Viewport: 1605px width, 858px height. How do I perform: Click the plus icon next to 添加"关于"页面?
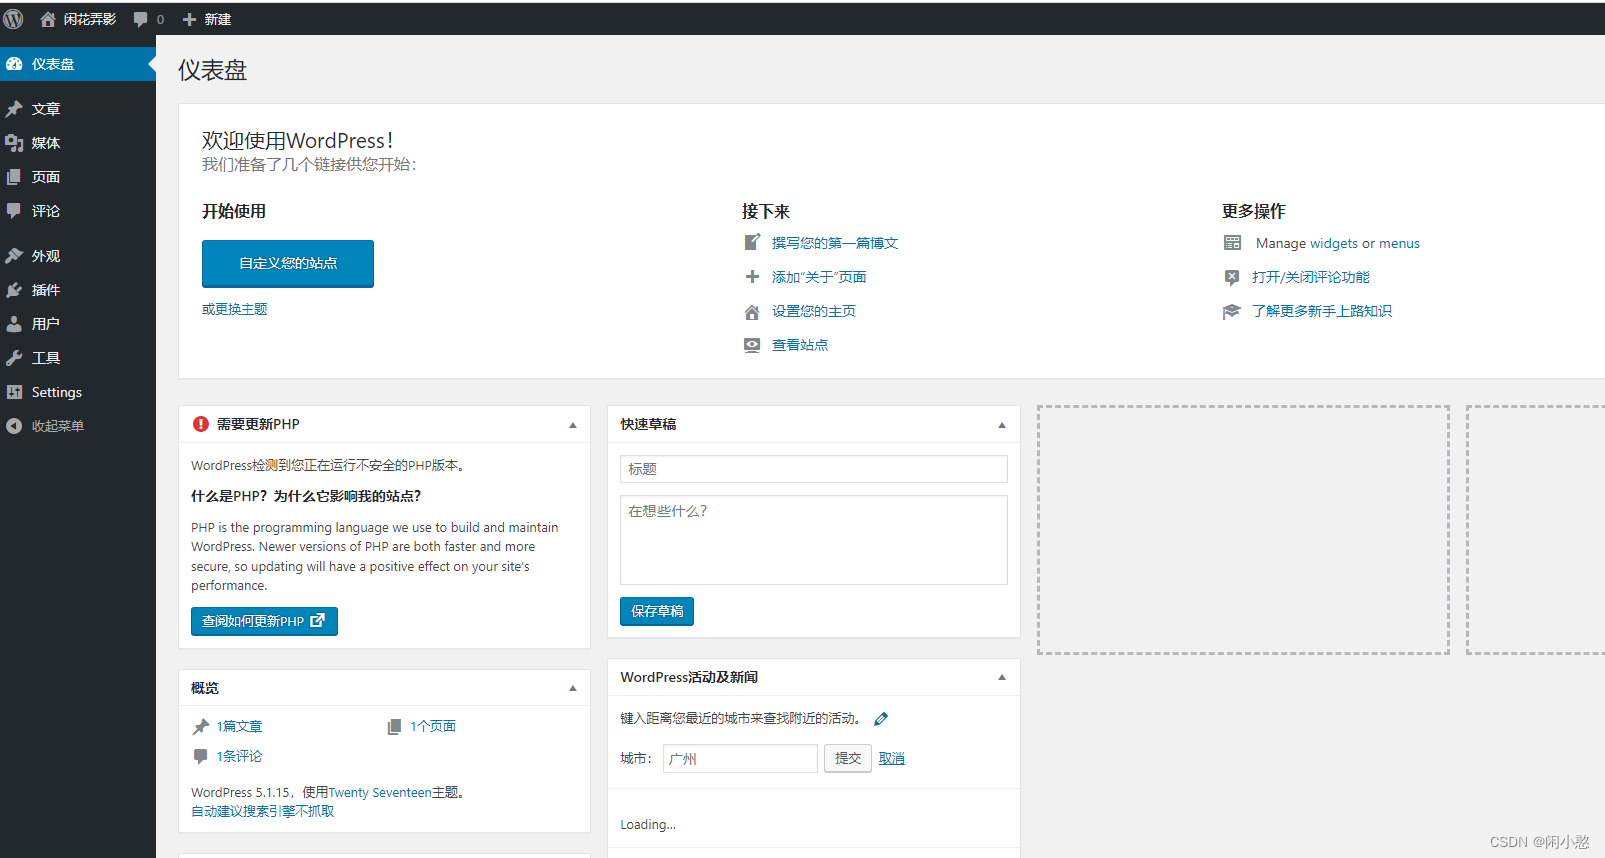tap(752, 277)
